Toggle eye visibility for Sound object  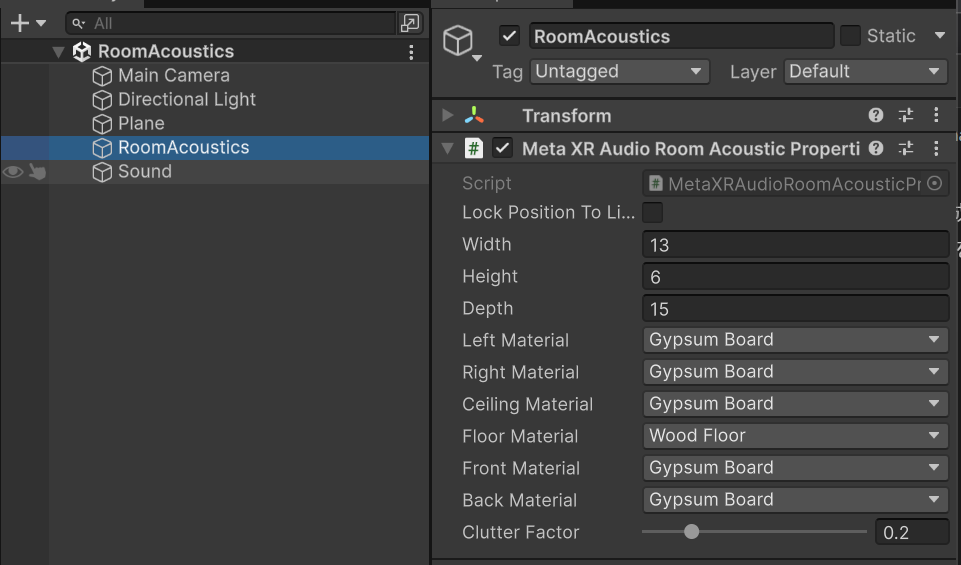[13, 172]
